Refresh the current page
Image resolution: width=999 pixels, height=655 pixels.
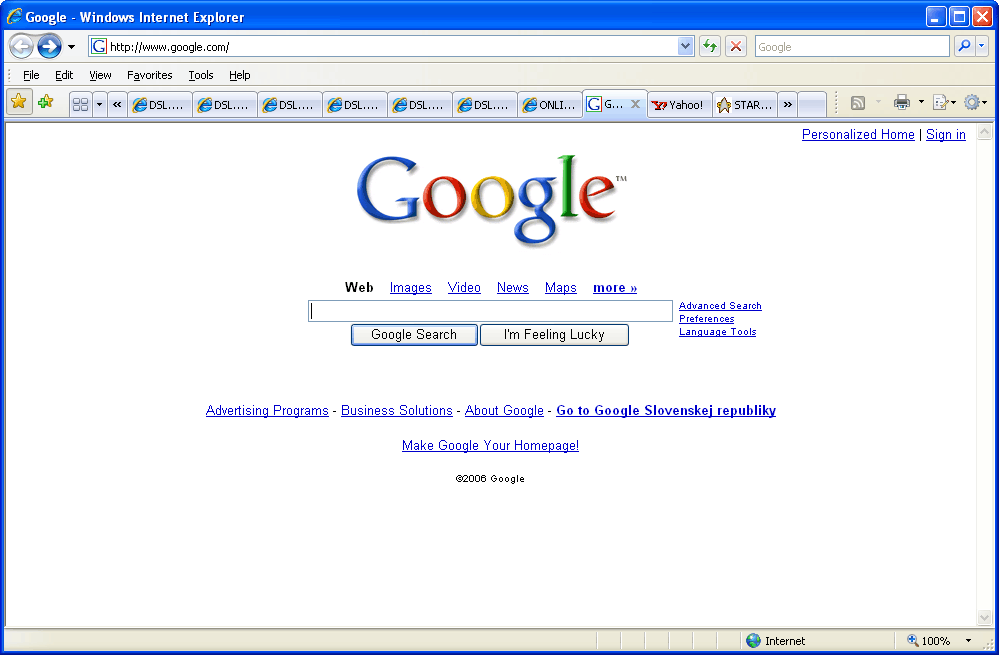[x=710, y=46]
